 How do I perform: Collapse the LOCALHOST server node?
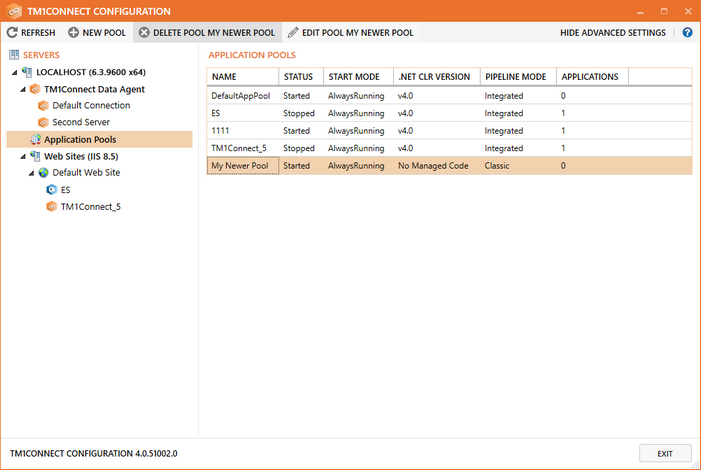[x=15, y=72]
